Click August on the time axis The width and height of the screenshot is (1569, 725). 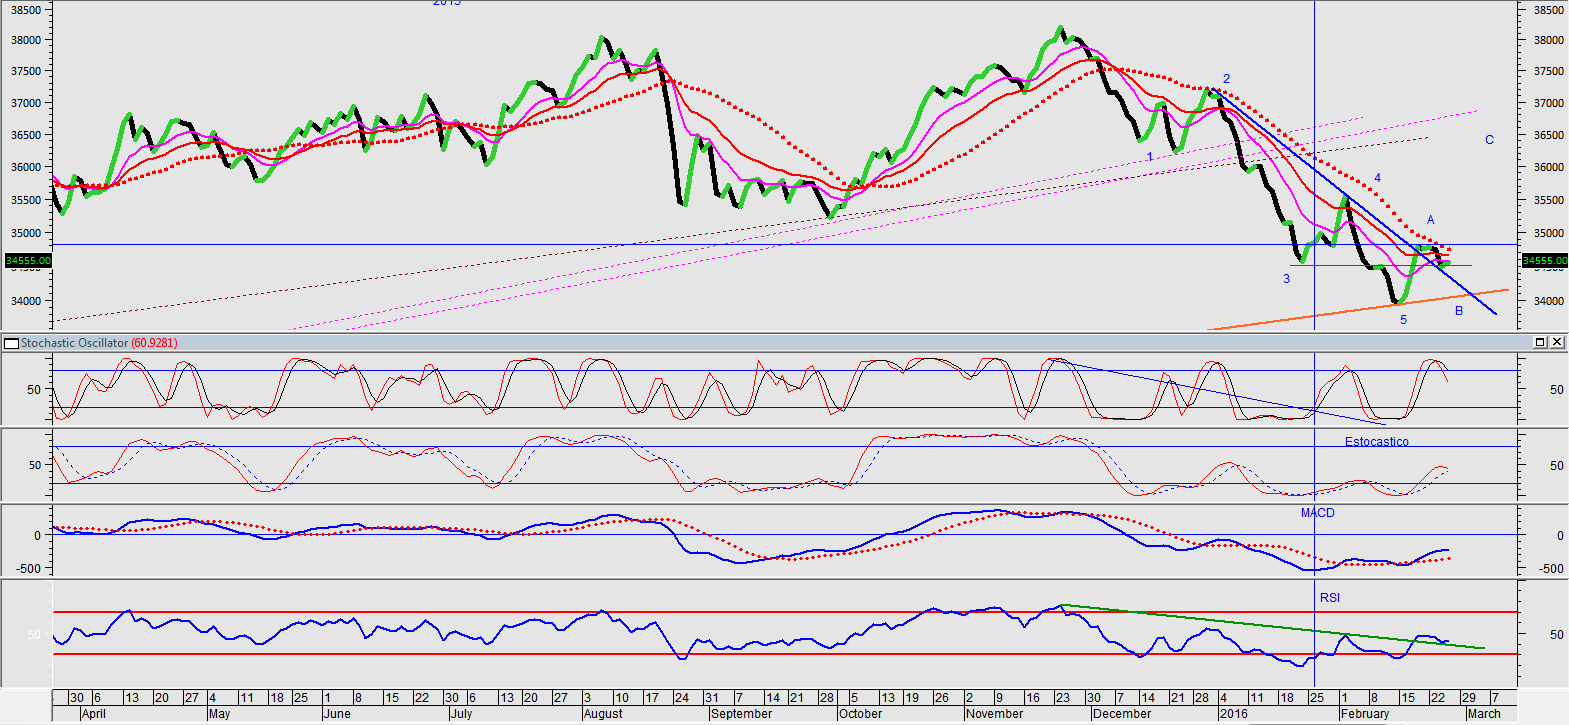coord(603,714)
